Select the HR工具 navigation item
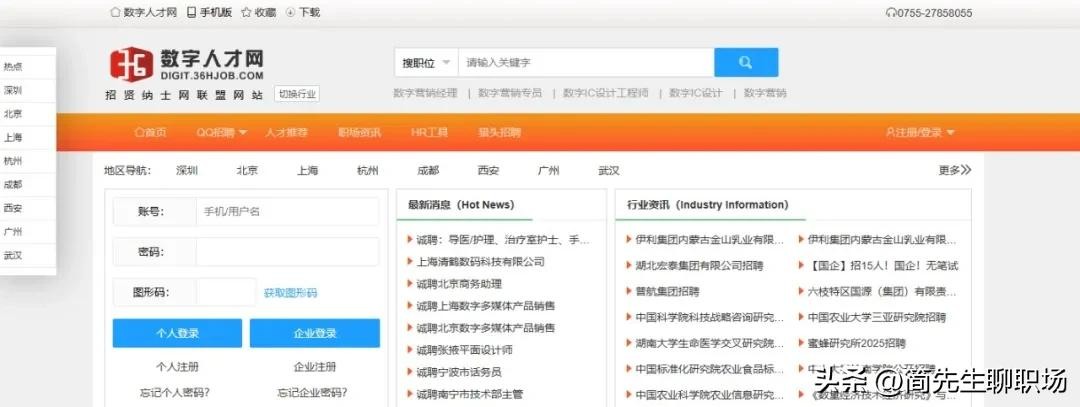1080x407 pixels. [429, 133]
